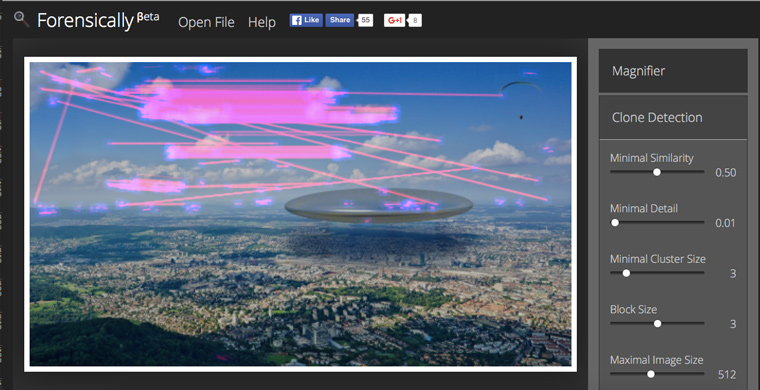Click the Minimal Detail value 0.01
Viewport: 760px width, 390px height.
click(x=726, y=223)
